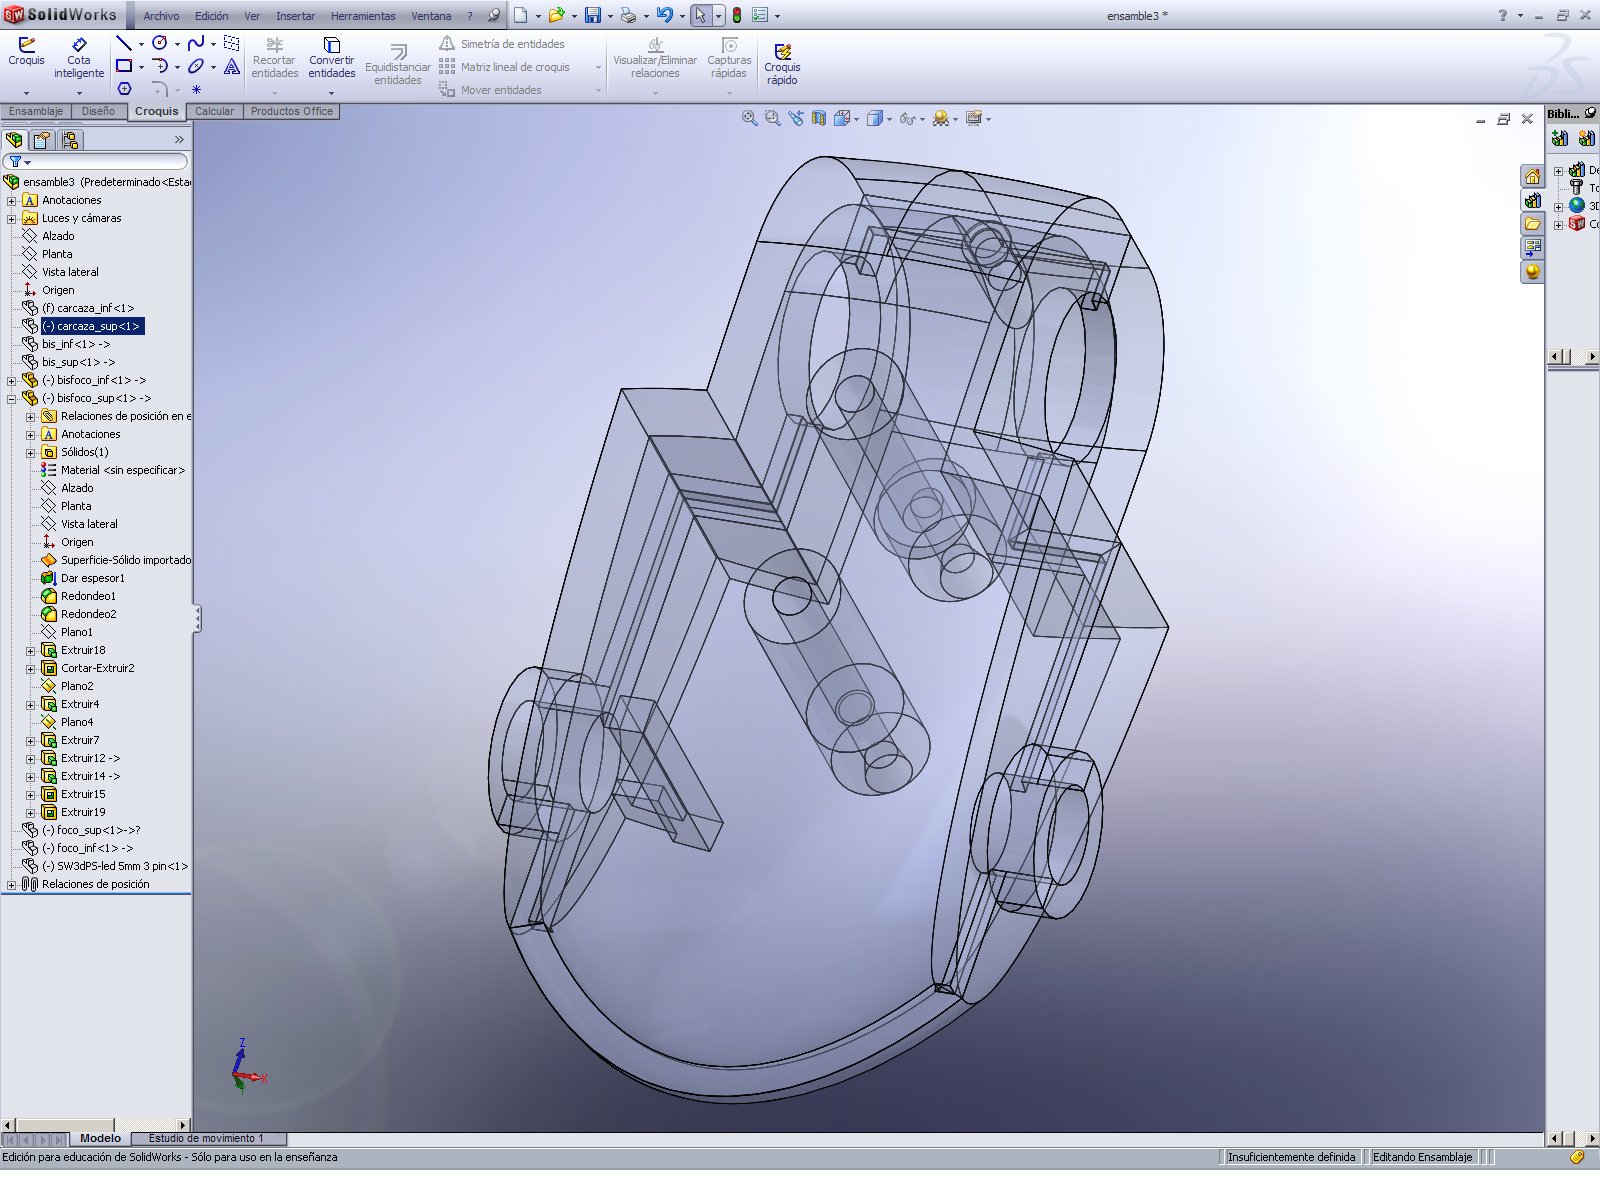Expand the feature tree panel chevrons
Image resolution: width=1600 pixels, height=1200 pixels.
click(179, 140)
